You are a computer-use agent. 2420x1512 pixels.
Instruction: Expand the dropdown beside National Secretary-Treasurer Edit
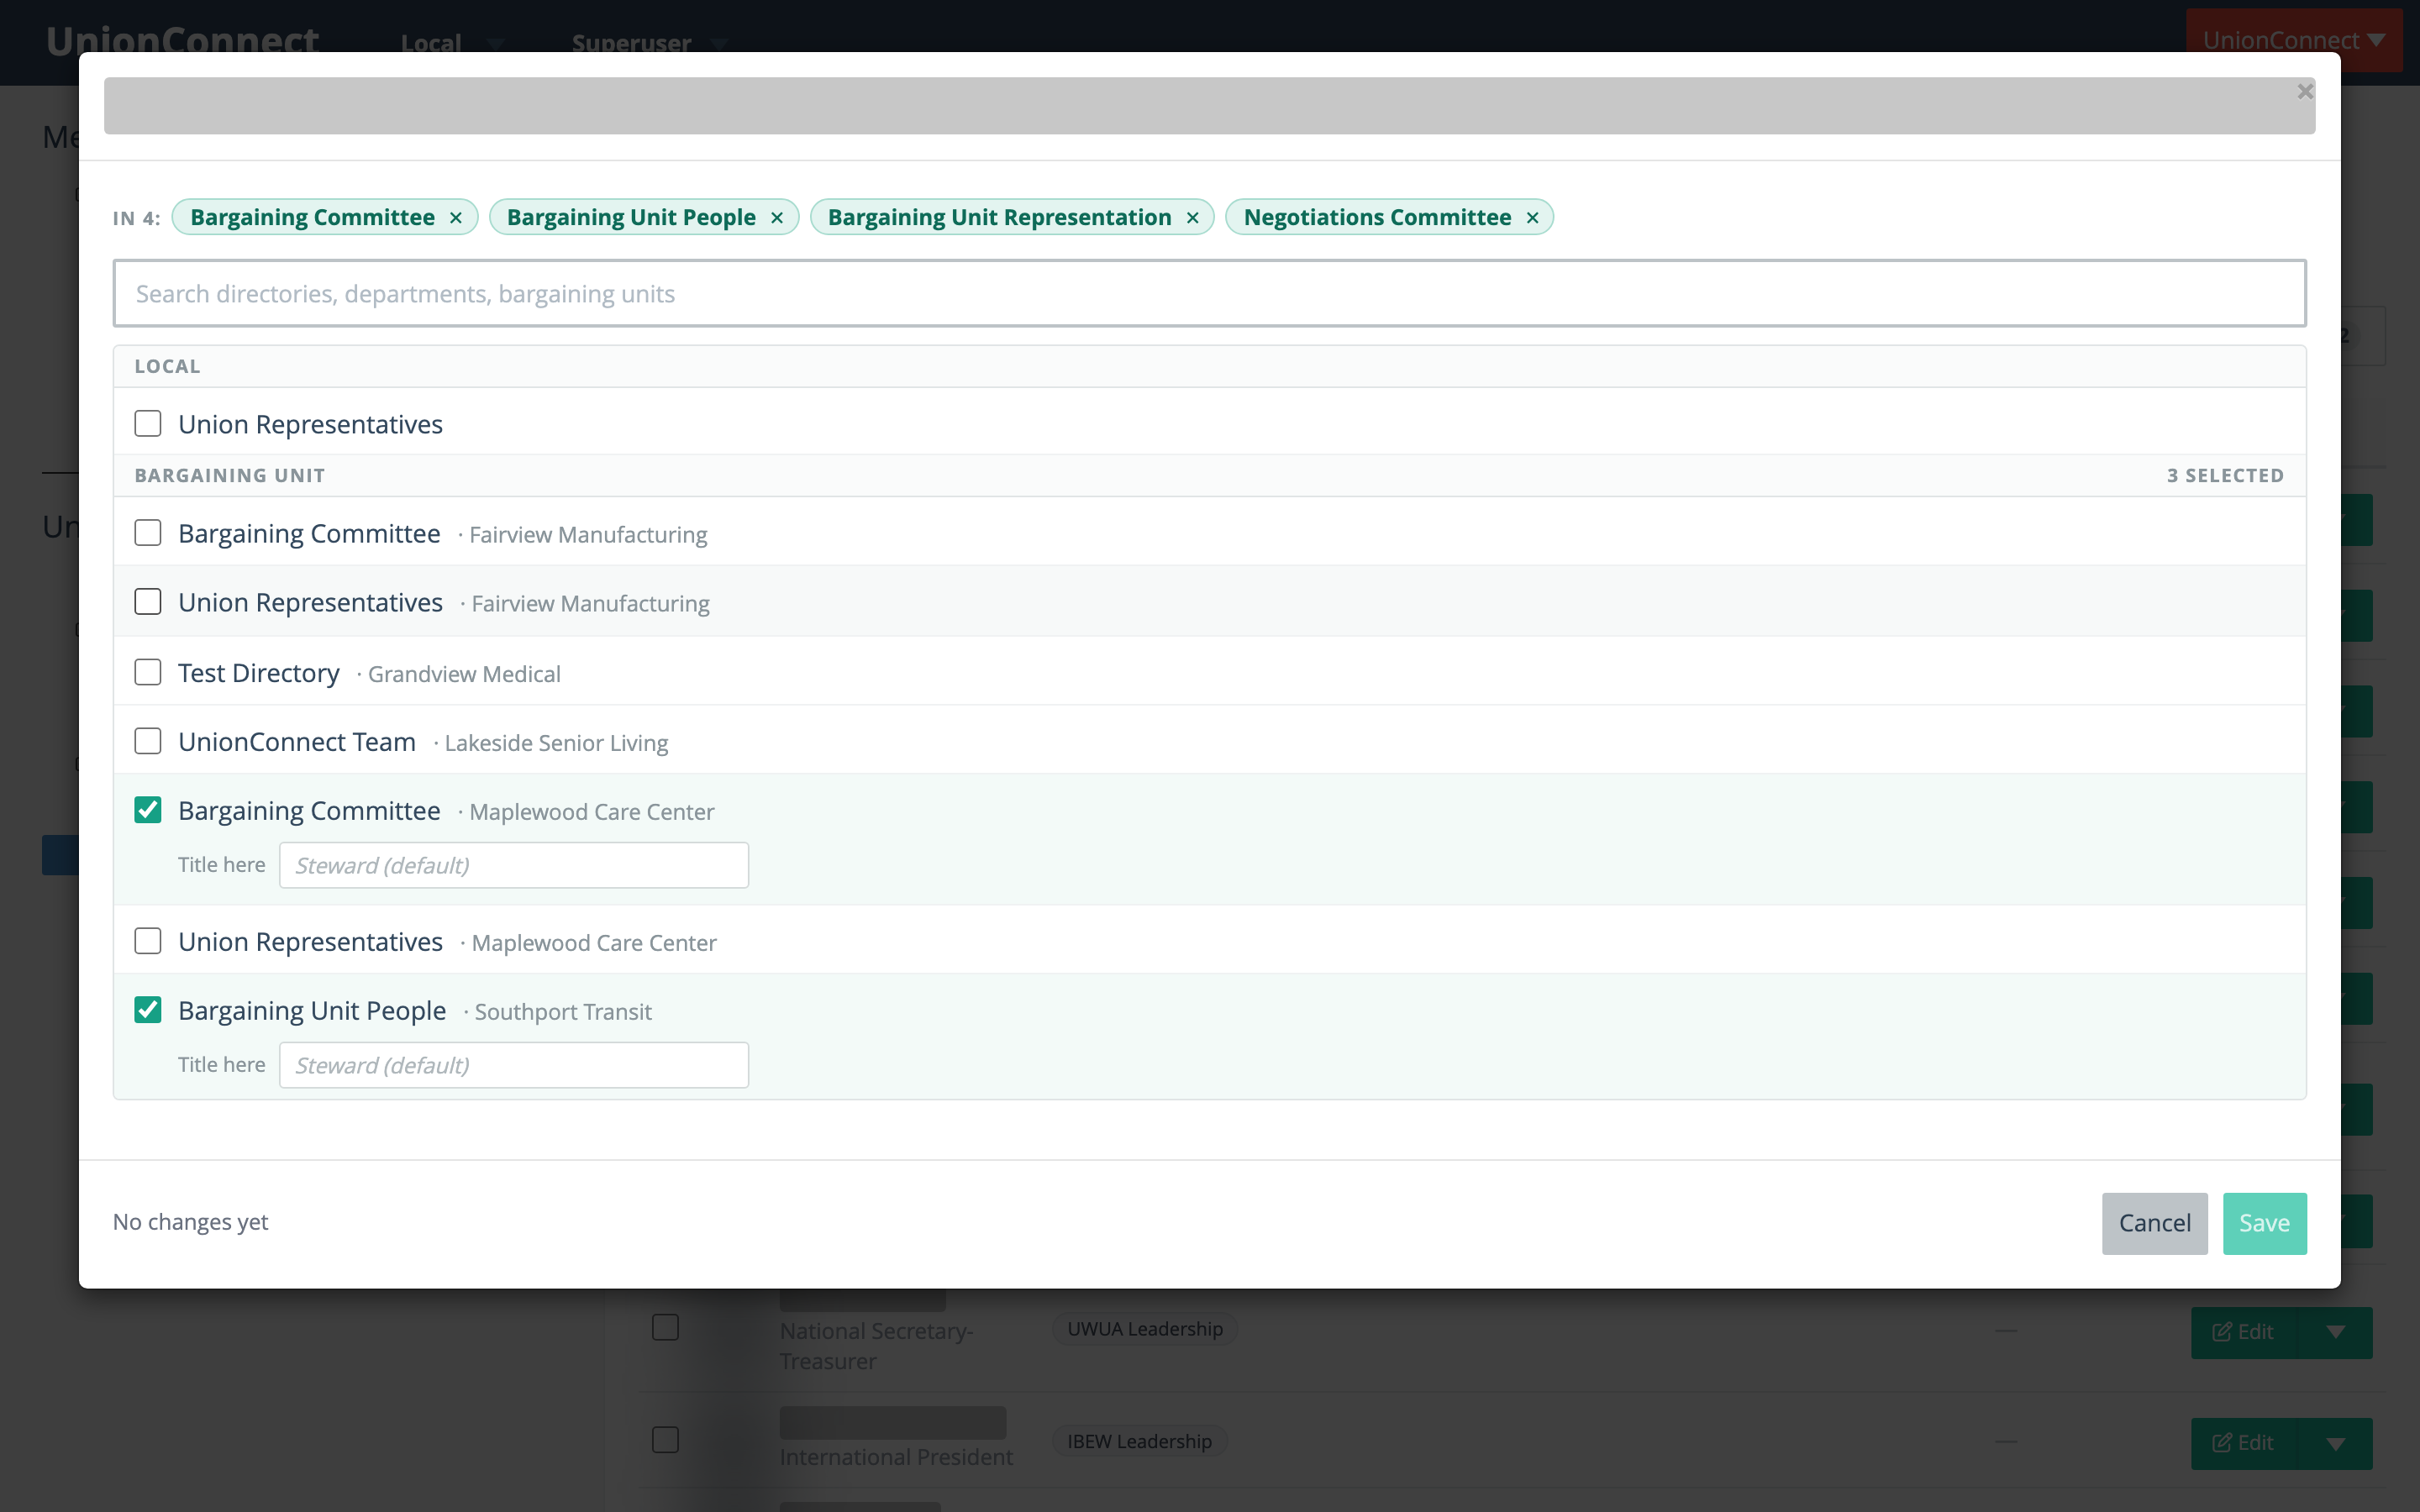2335,1332
